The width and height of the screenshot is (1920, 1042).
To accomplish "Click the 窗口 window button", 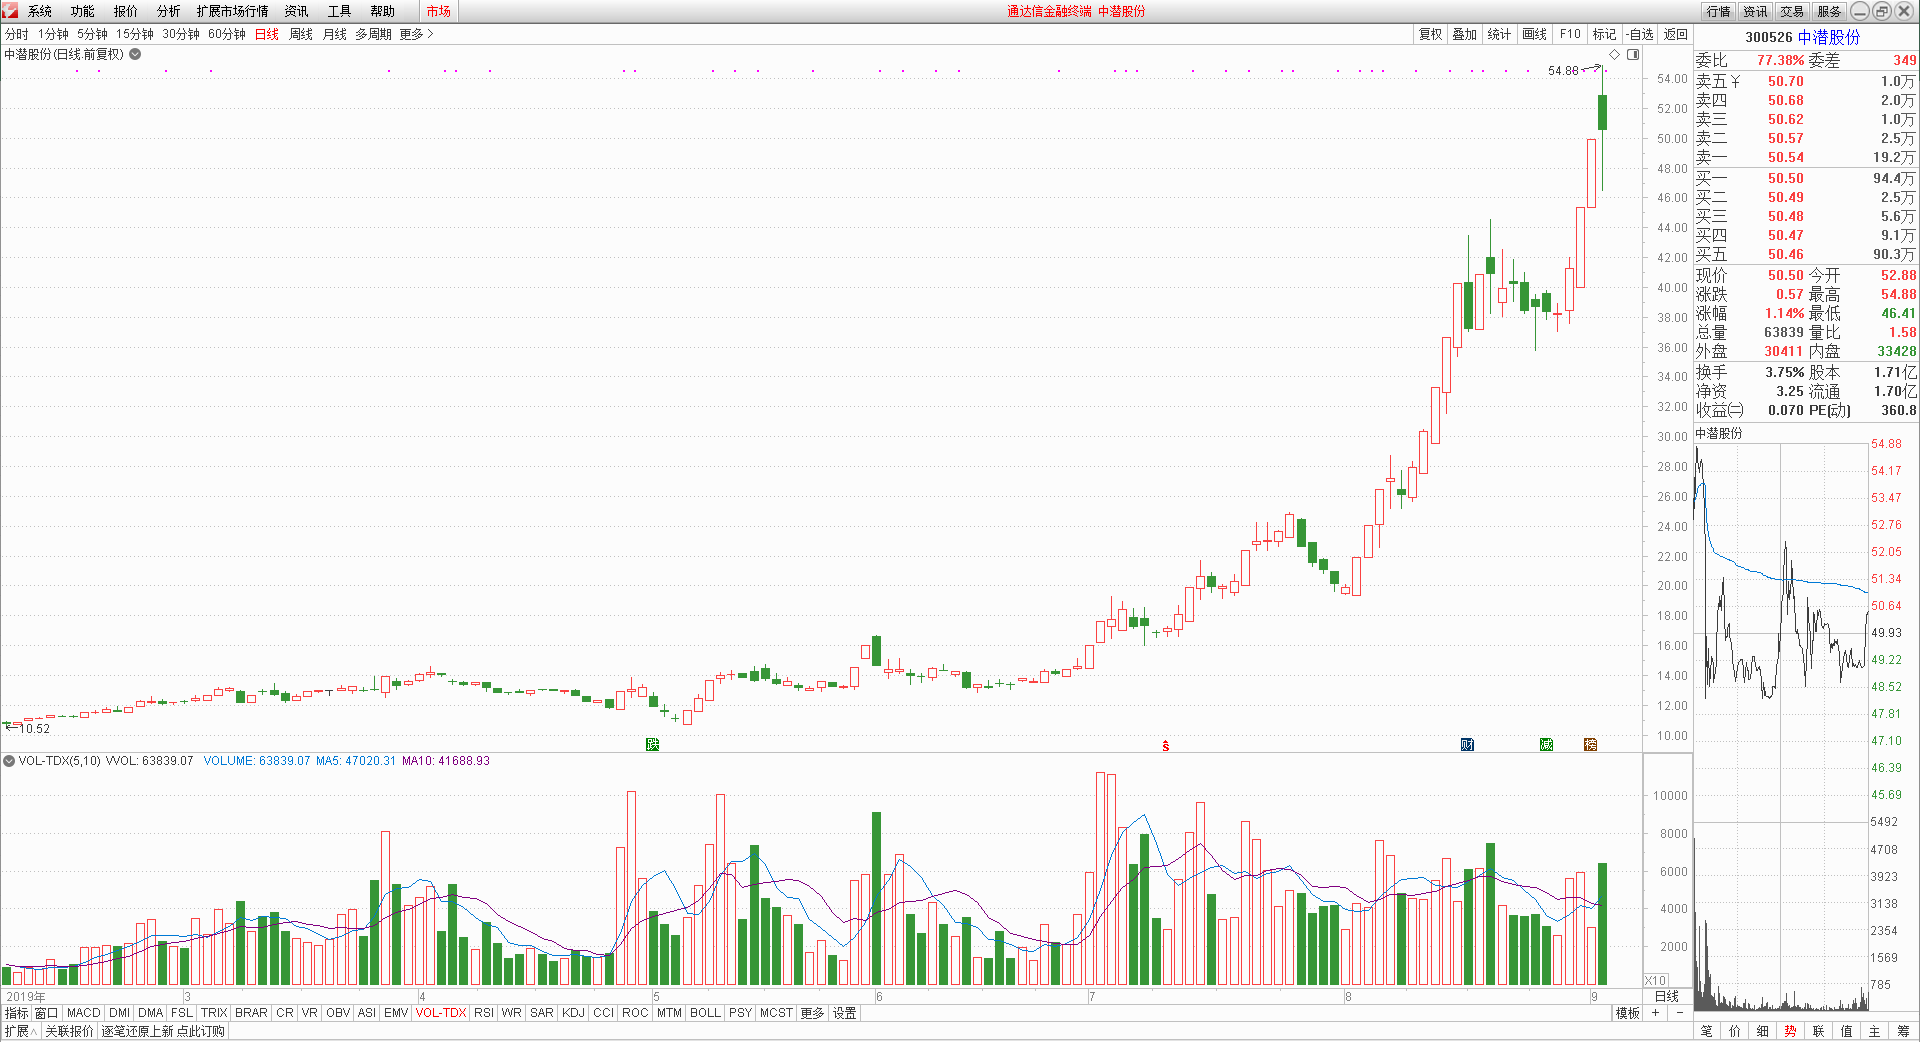I will coord(47,1013).
